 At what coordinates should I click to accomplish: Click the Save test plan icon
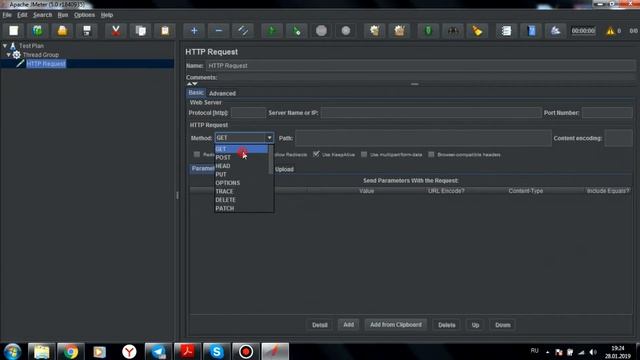click(87, 31)
